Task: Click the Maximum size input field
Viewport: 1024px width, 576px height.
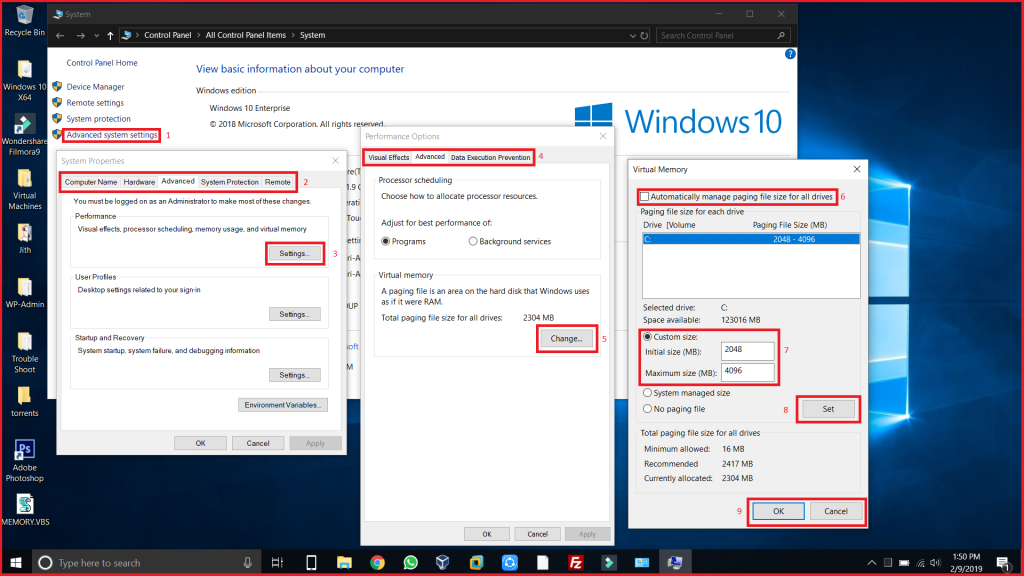Action: 748,372
